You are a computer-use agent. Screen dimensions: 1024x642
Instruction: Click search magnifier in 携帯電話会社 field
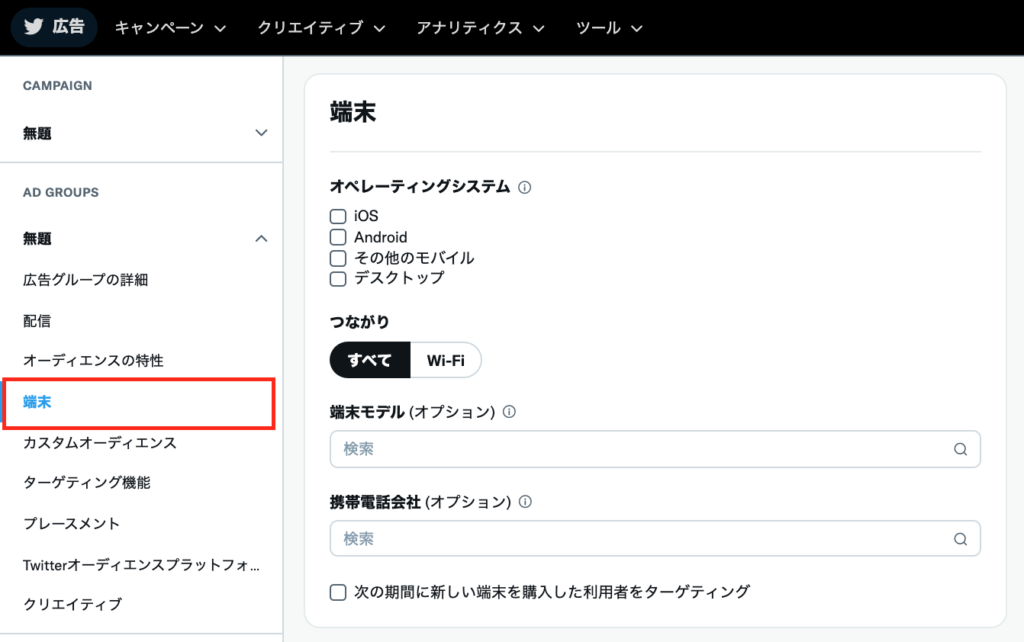tap(960, 539)
